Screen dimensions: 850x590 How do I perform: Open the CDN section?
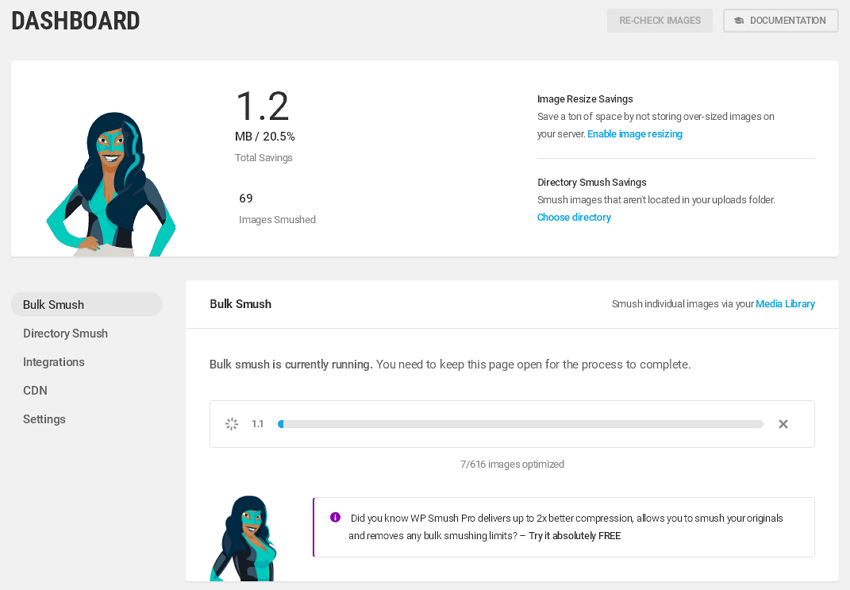click(35, 390)
